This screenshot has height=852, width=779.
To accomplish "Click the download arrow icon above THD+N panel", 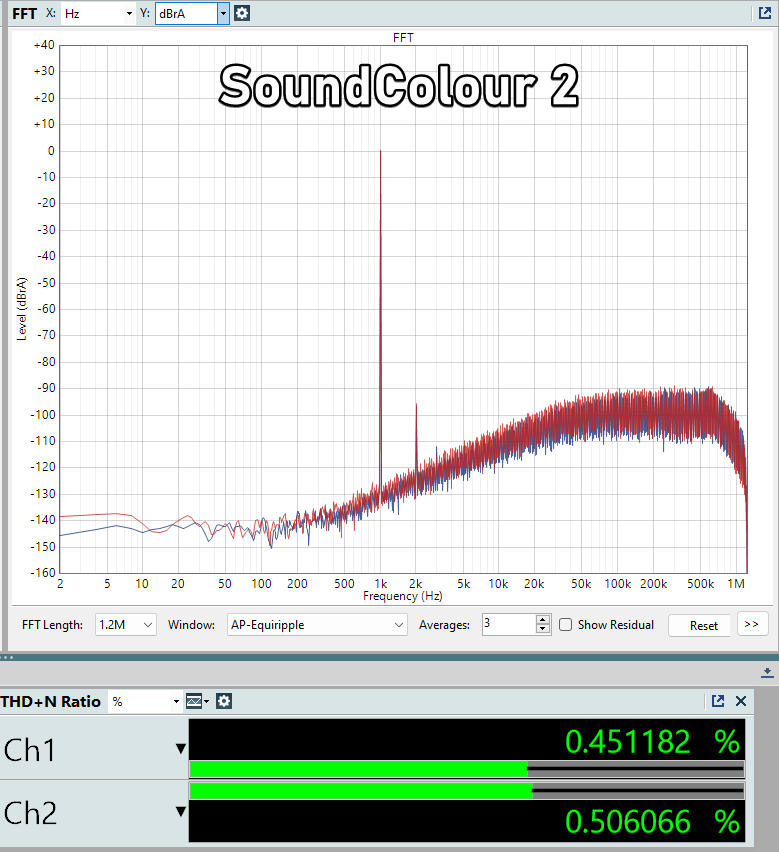I will (767, 671).
